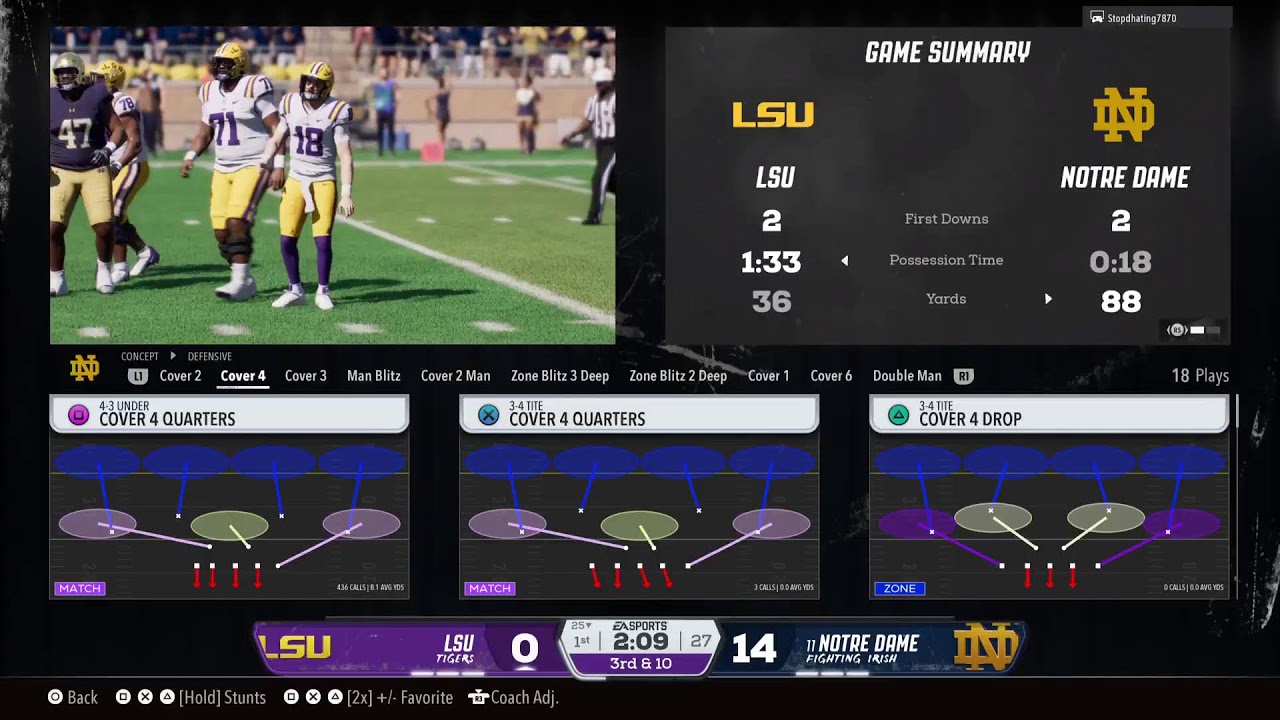Click the First Downs stat label
This screenshot has width=1280, height=720.
point(946,219)
